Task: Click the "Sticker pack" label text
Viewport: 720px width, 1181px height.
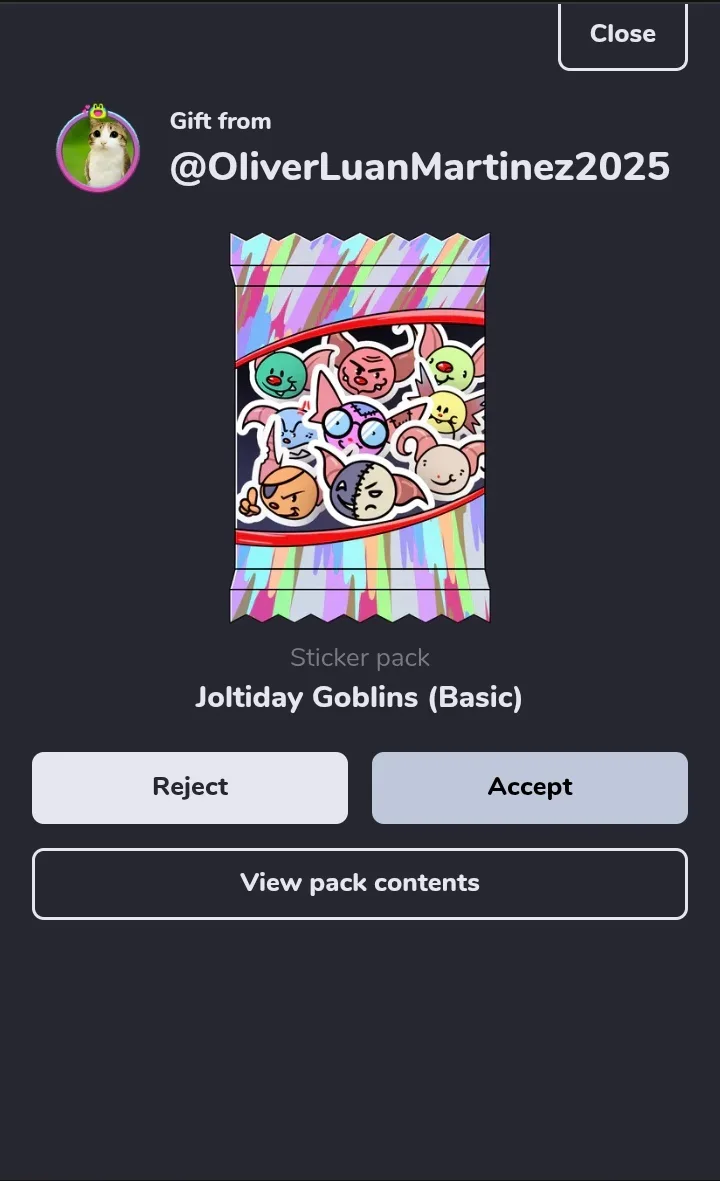Action: pyautogui.click(x=360, y=658)
